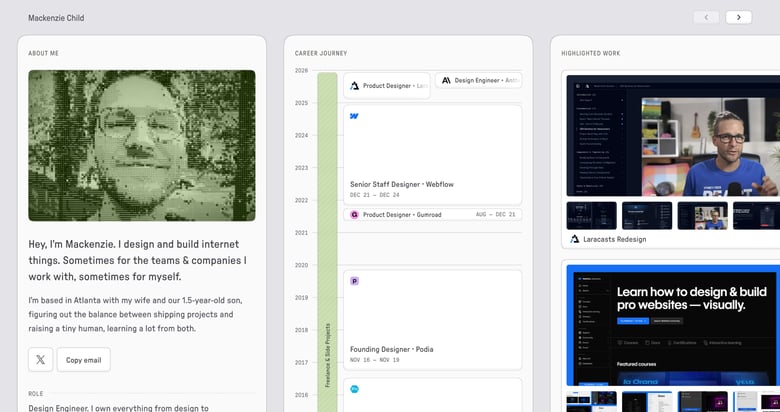Select the Product Designer Gumroad entry

[432, 214]
